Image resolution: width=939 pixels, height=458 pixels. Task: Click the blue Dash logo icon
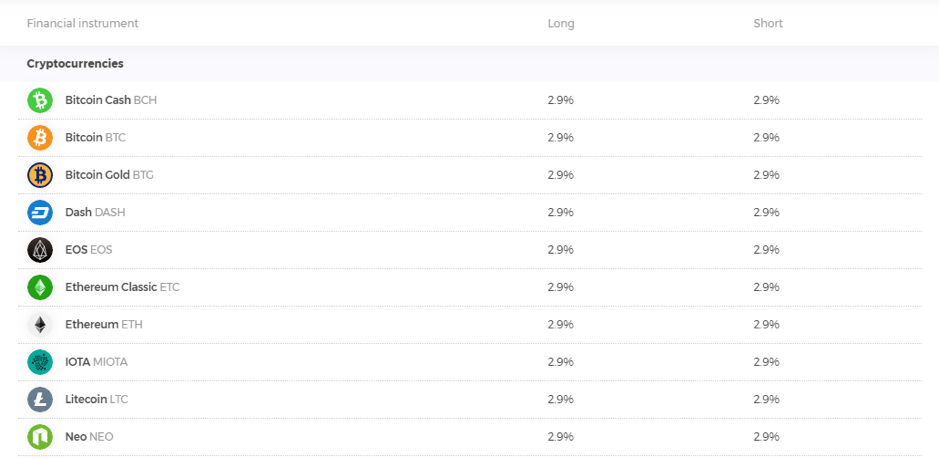click(40, 213)
